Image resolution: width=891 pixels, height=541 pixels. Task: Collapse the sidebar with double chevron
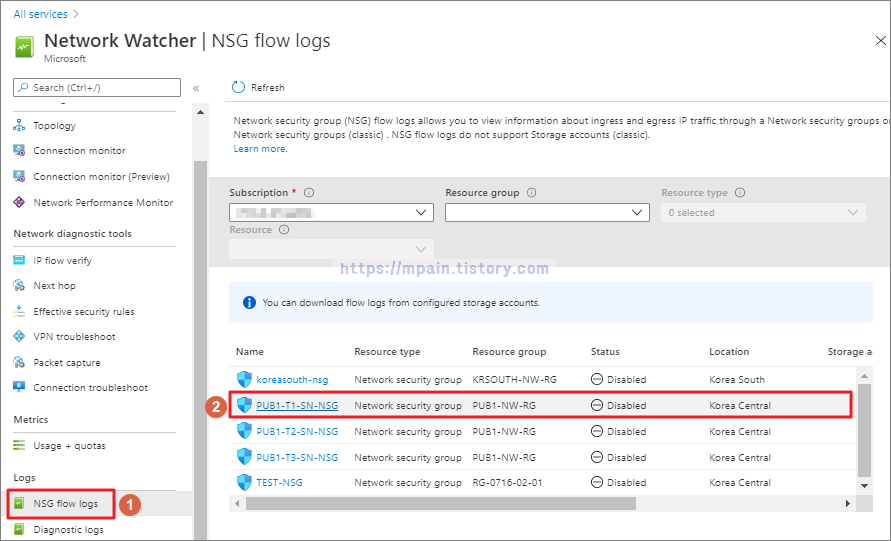[196, 88]
